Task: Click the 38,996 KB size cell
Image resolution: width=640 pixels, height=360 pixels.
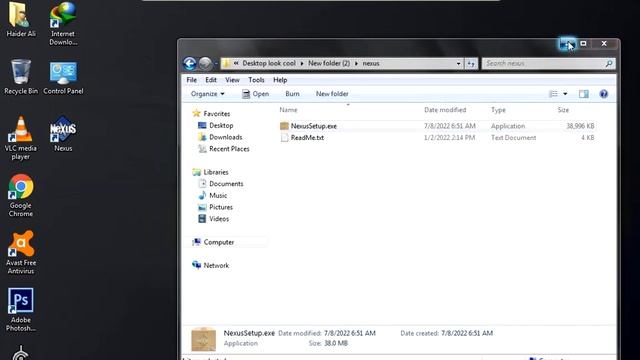Action: point(580,126)
